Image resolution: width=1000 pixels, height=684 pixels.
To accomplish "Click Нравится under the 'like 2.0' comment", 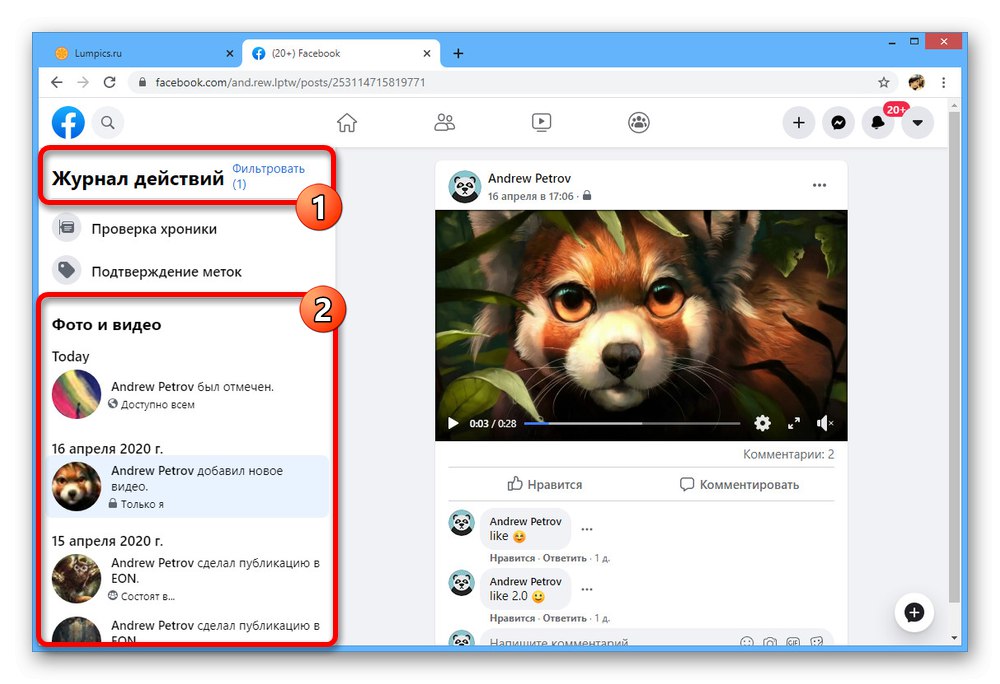I will 512,618.
